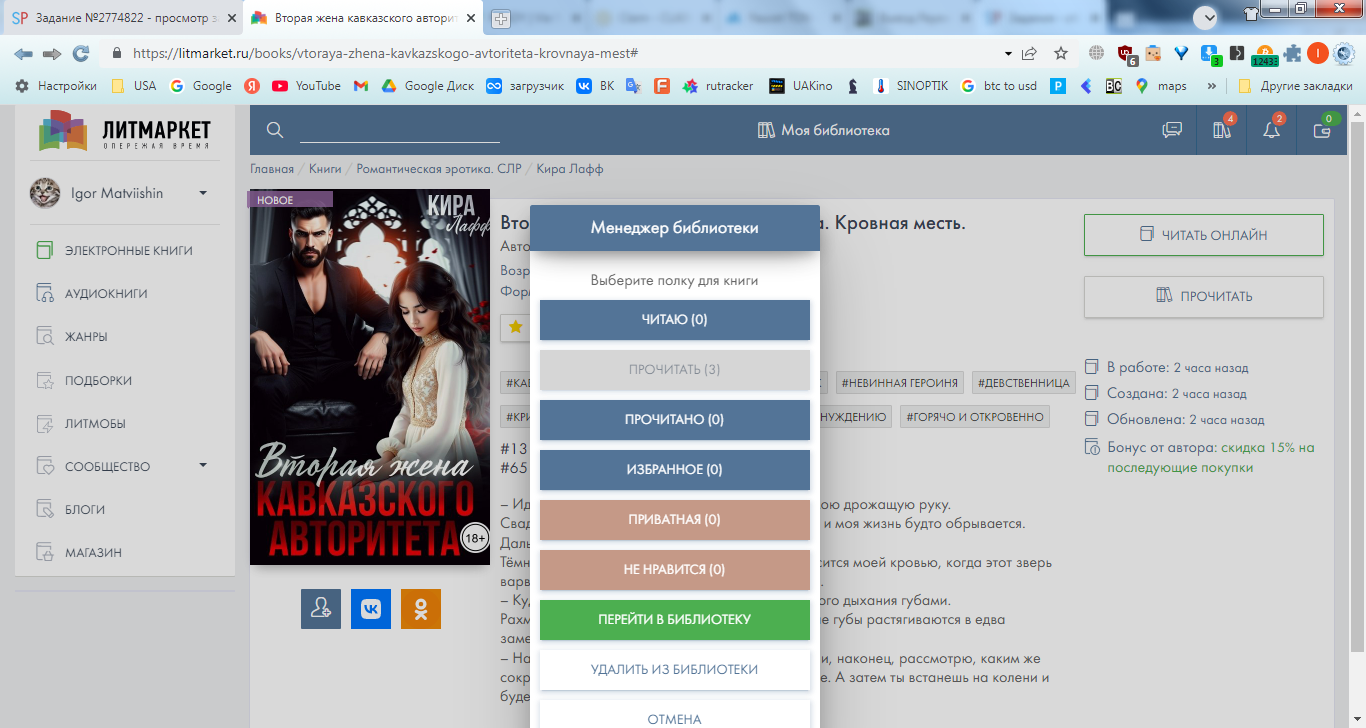Click ОТМЕНА in library manager
Image resolution: width=1366 pixels, height=728 pixels.
coord(675,715)
